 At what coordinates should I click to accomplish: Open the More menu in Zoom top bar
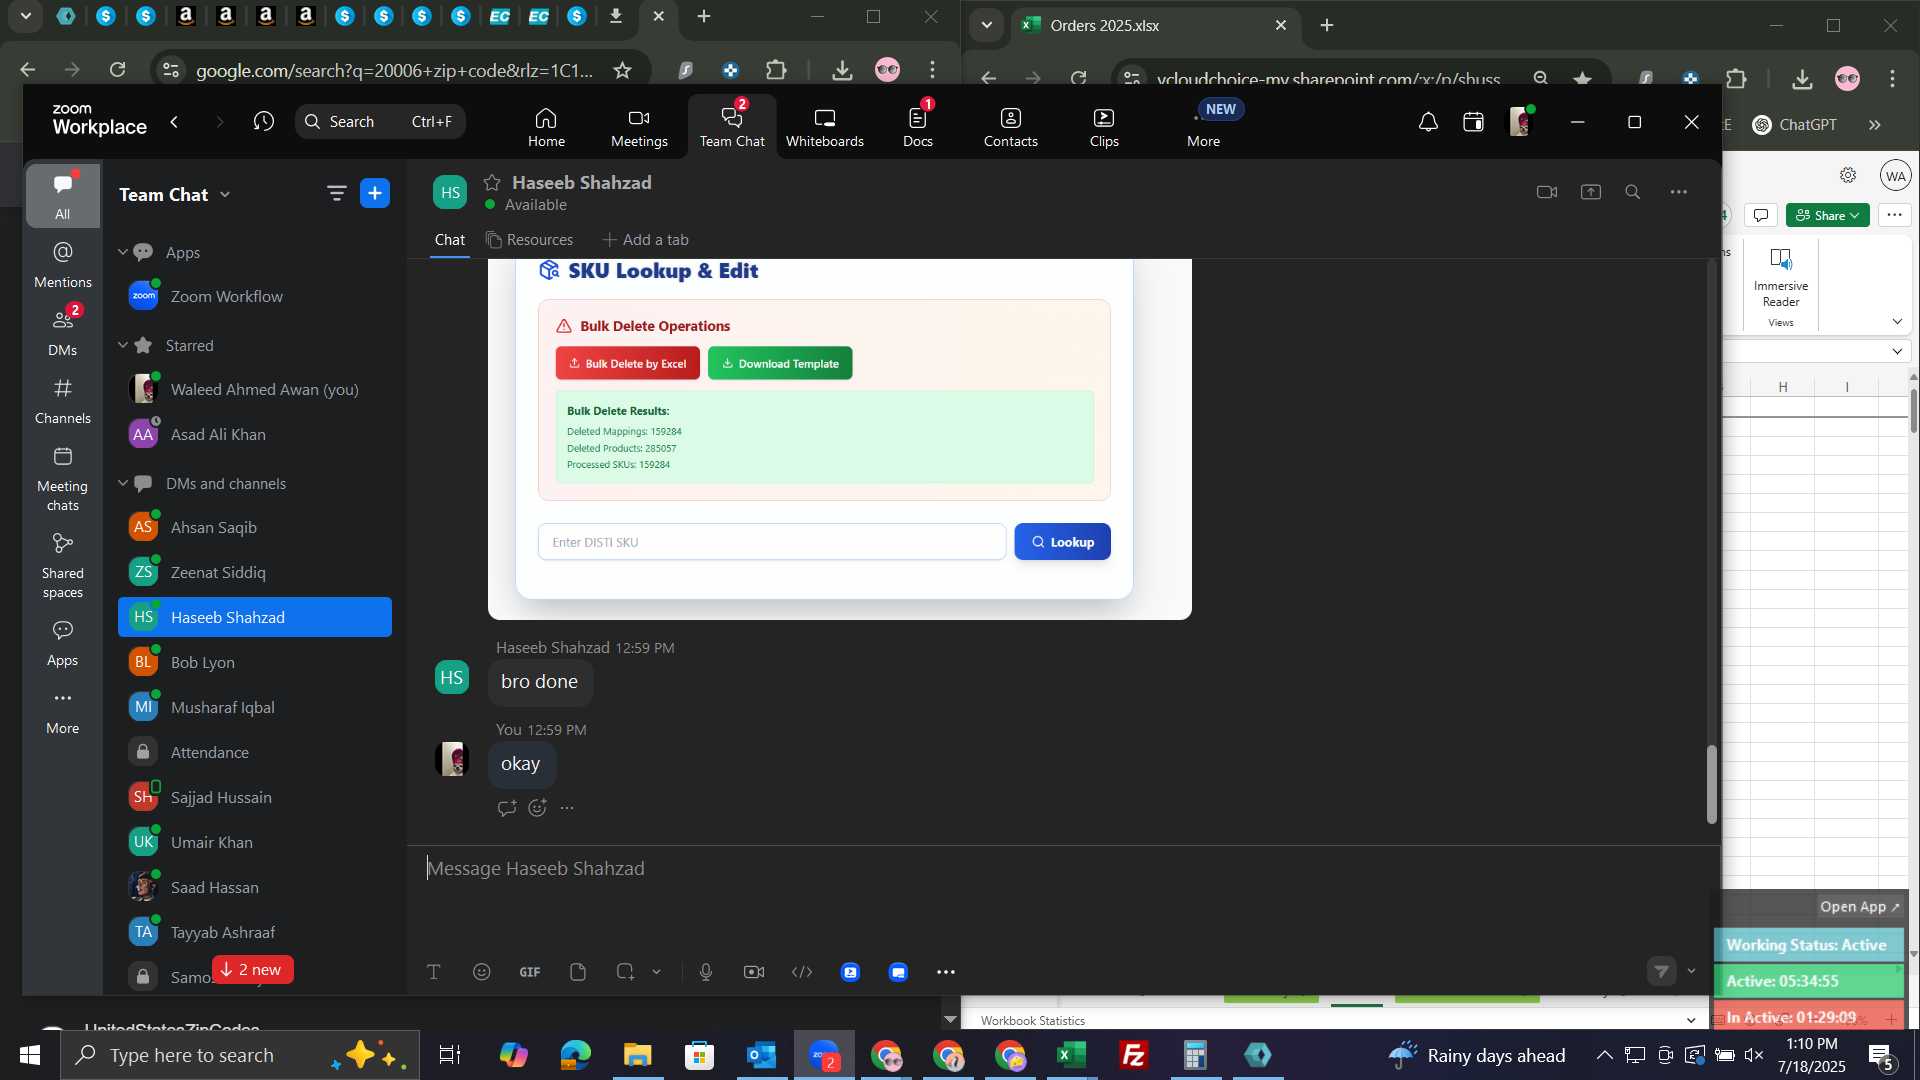[x=1203, y=127]
